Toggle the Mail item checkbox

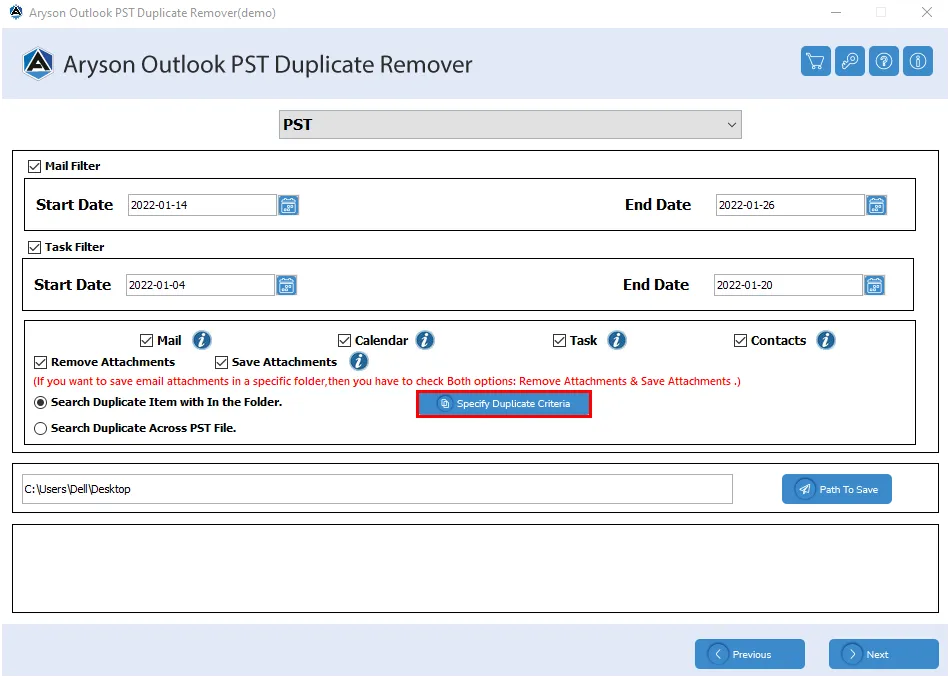146,340
